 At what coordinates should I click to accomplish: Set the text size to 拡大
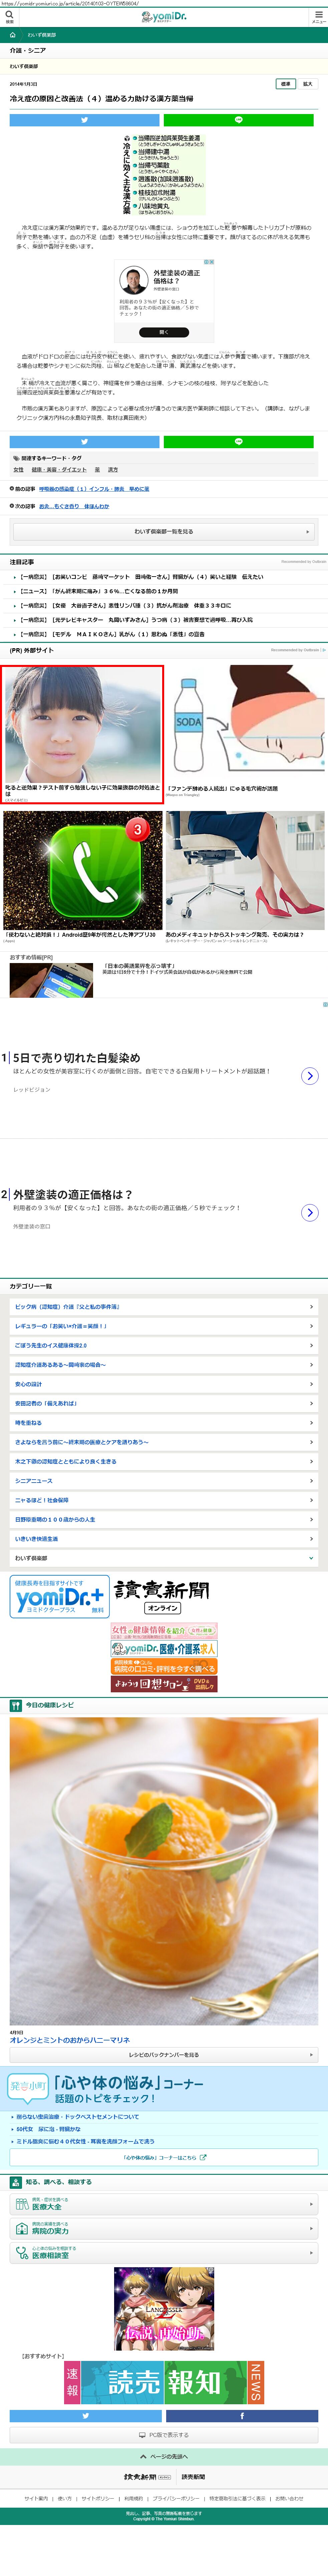[307, 84]
